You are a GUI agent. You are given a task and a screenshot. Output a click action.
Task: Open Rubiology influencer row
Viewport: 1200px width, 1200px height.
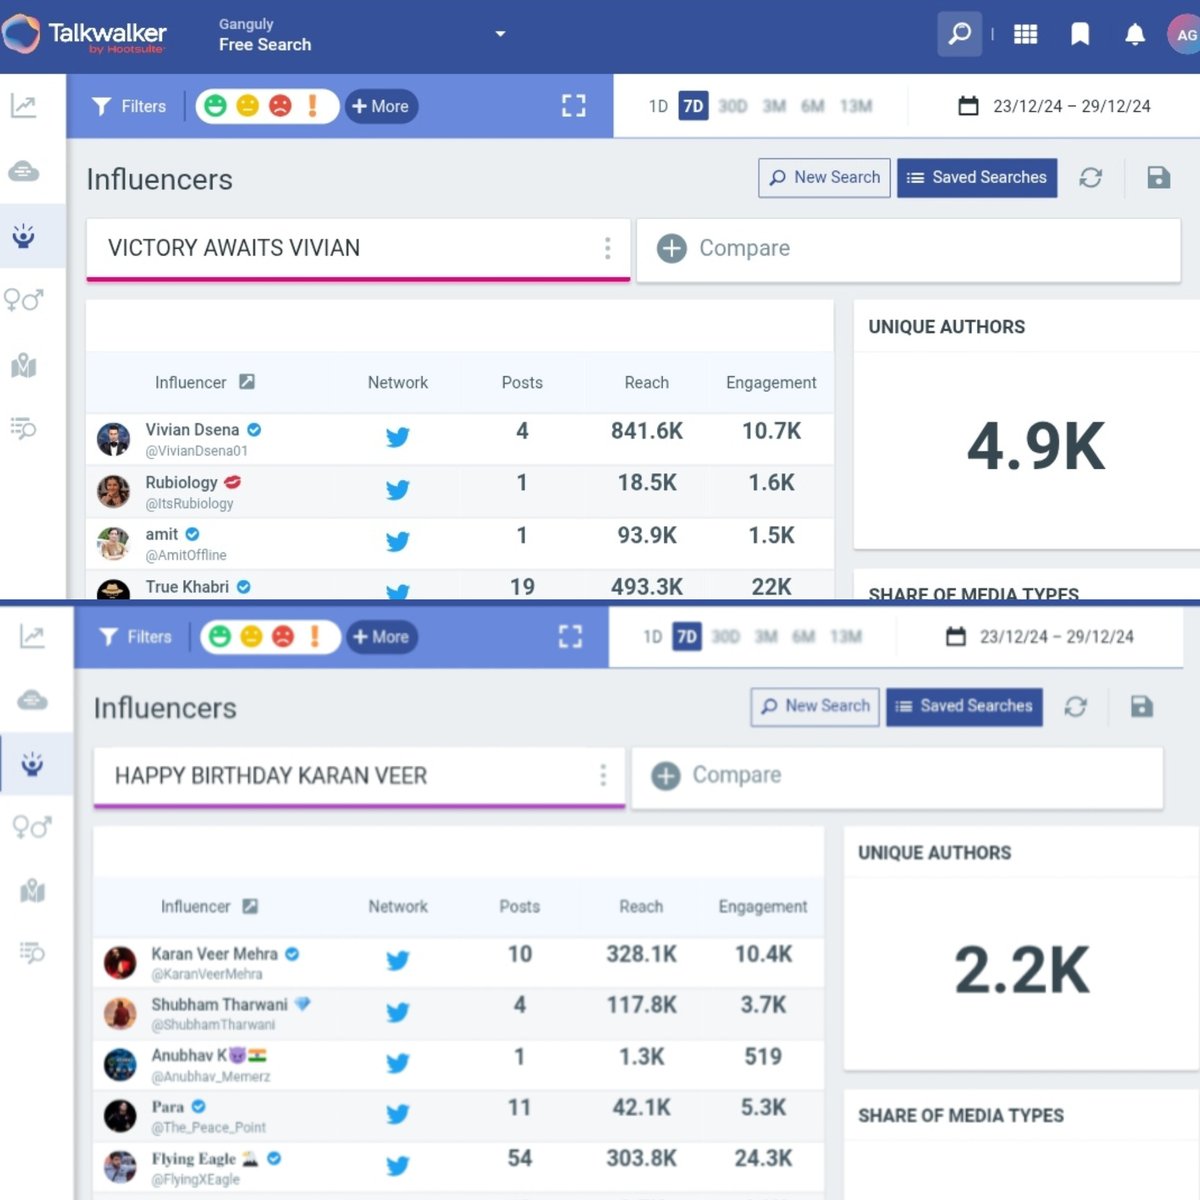460,491
